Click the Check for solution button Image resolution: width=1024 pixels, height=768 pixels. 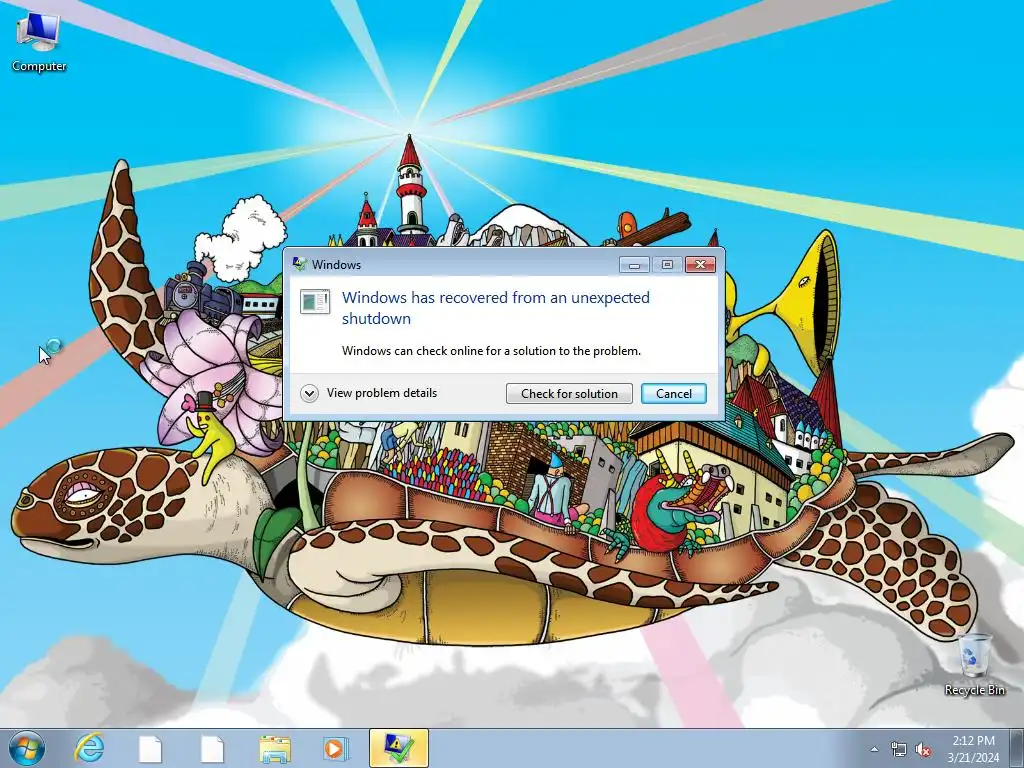coord(569,393)
